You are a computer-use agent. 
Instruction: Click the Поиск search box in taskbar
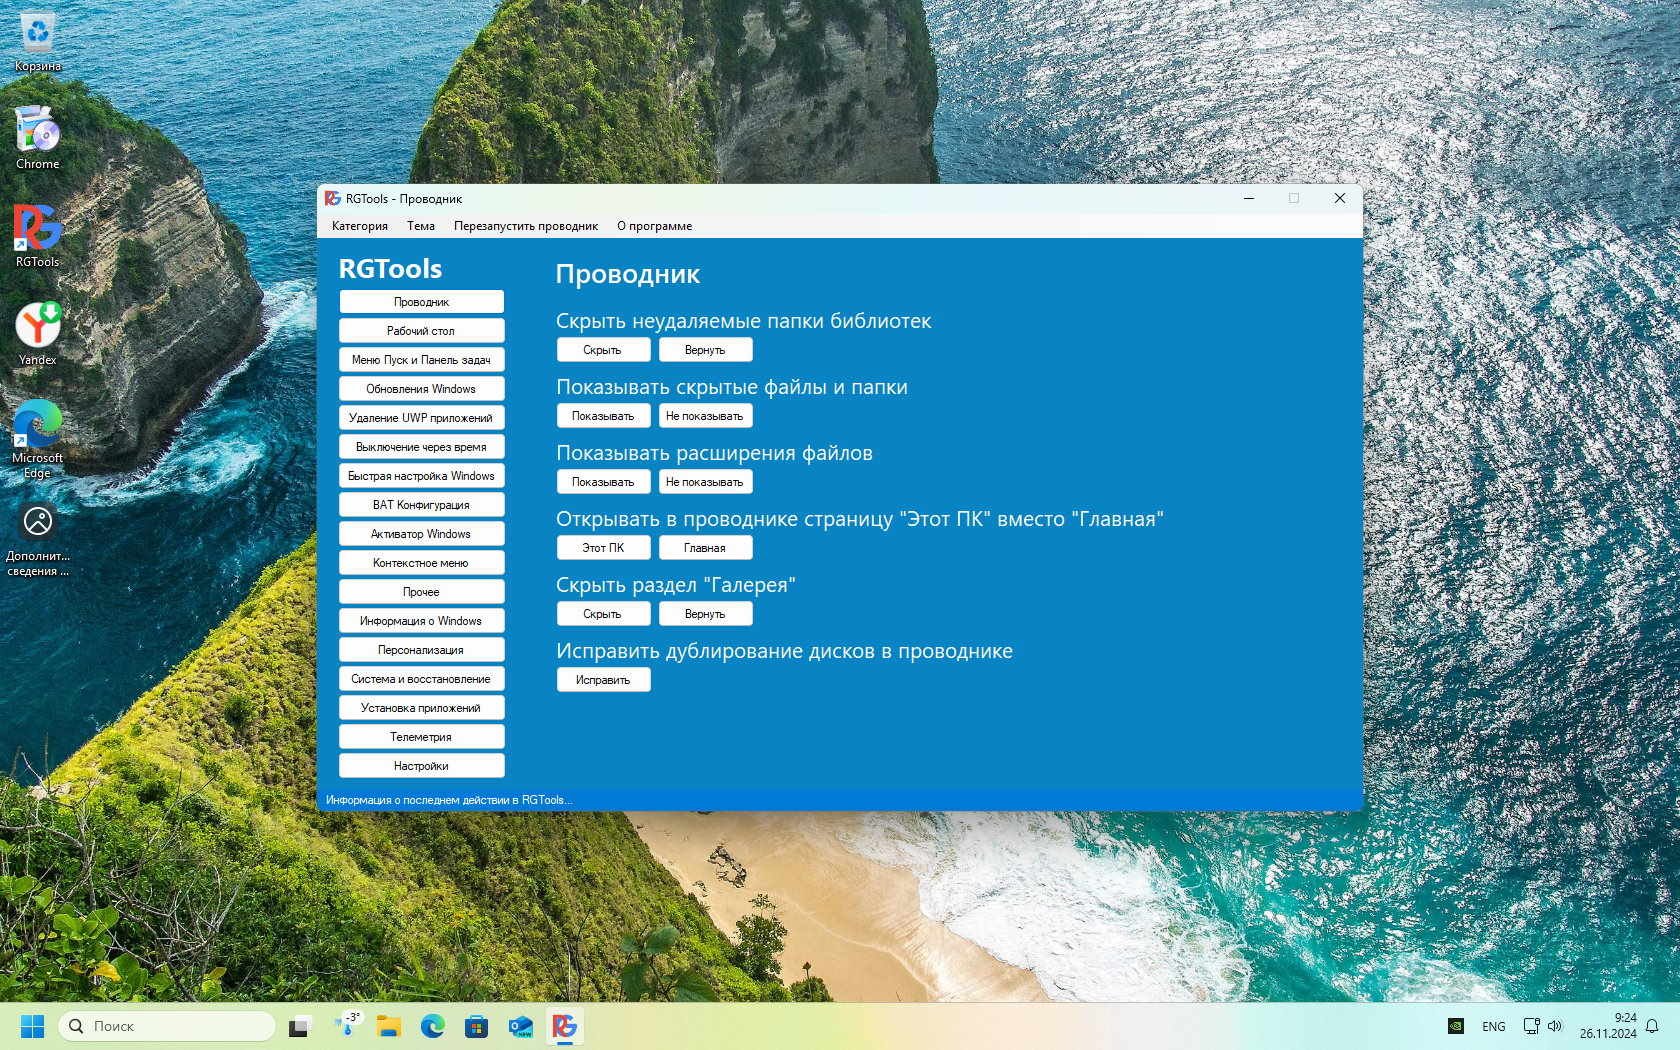point(168,1026)
